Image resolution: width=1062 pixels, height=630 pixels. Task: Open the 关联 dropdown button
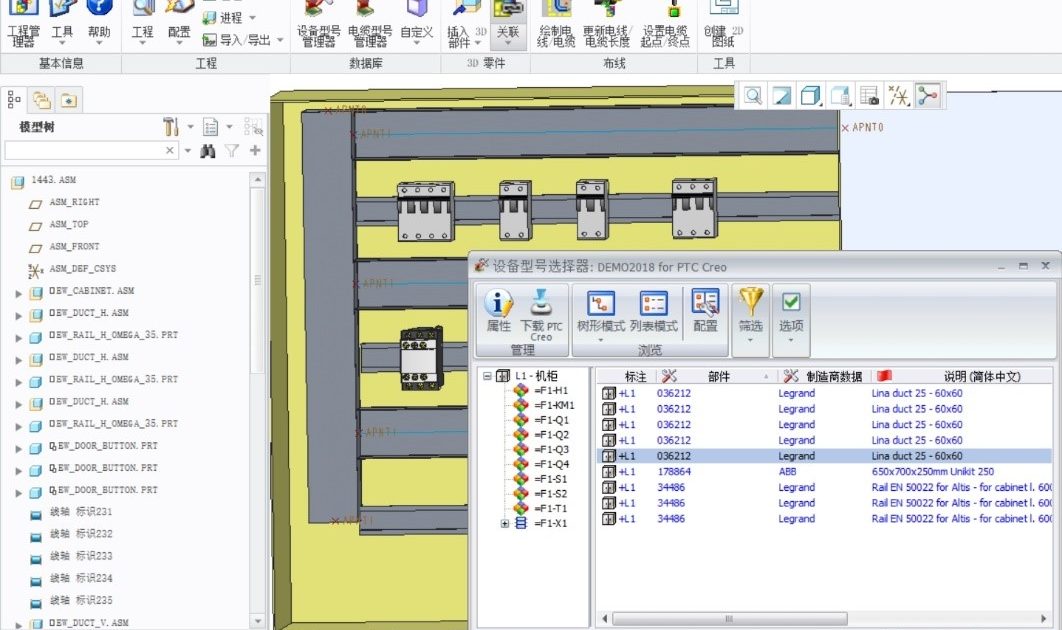click(x=508, y=25)
